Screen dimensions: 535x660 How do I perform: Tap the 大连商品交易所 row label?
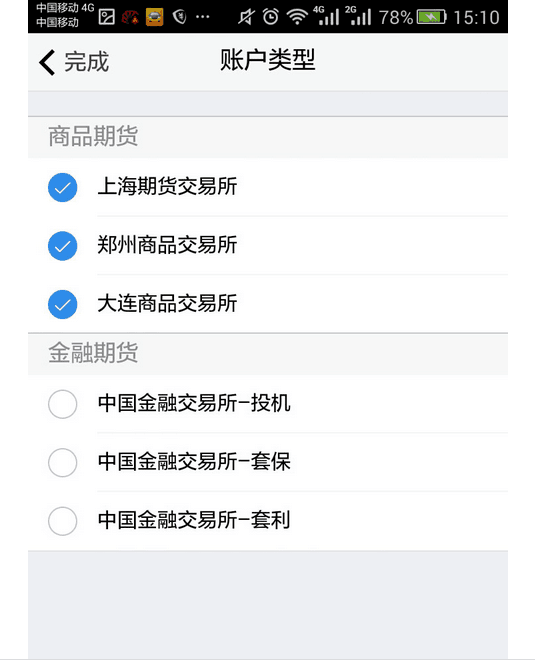[168, 303]
